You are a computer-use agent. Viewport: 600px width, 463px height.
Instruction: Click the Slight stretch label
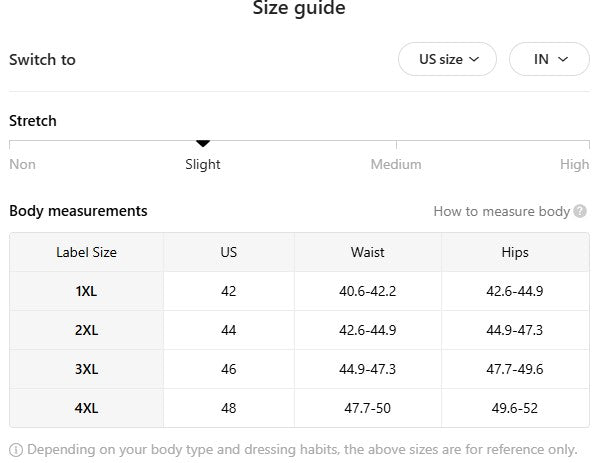(203, 164)
